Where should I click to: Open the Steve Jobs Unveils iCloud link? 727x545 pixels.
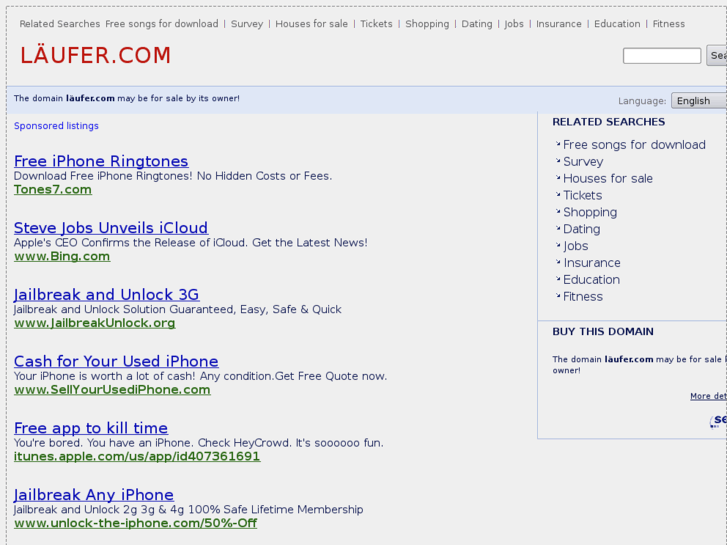click(111, 228)
